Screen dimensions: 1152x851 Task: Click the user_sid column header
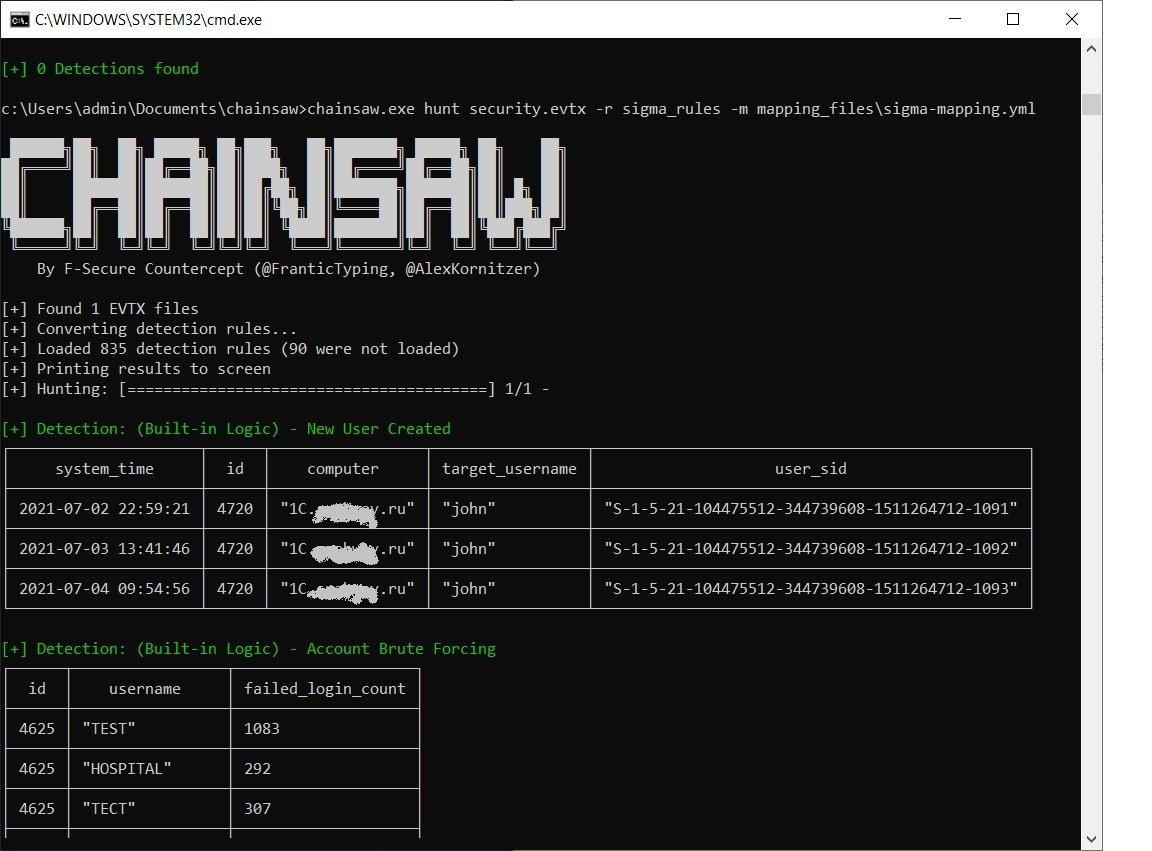pyautogui.click(x=811, y=469)
